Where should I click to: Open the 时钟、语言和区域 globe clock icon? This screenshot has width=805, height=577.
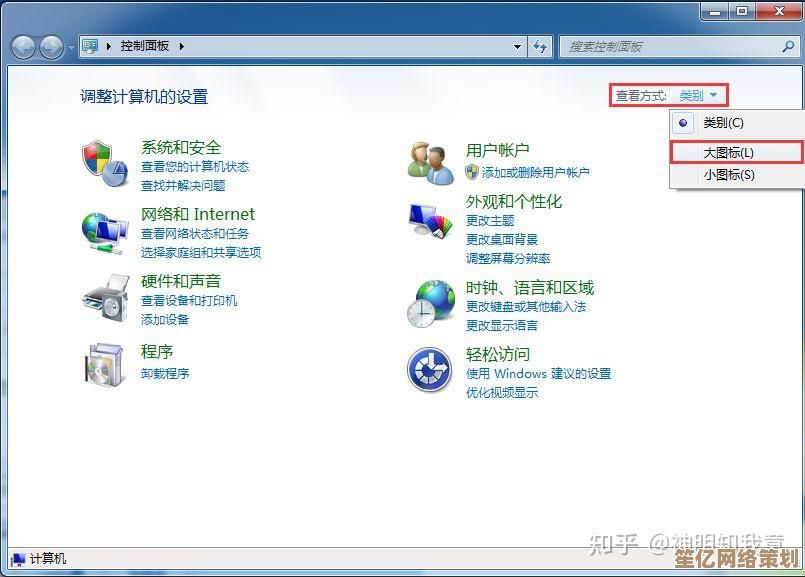tap(431, 302)
